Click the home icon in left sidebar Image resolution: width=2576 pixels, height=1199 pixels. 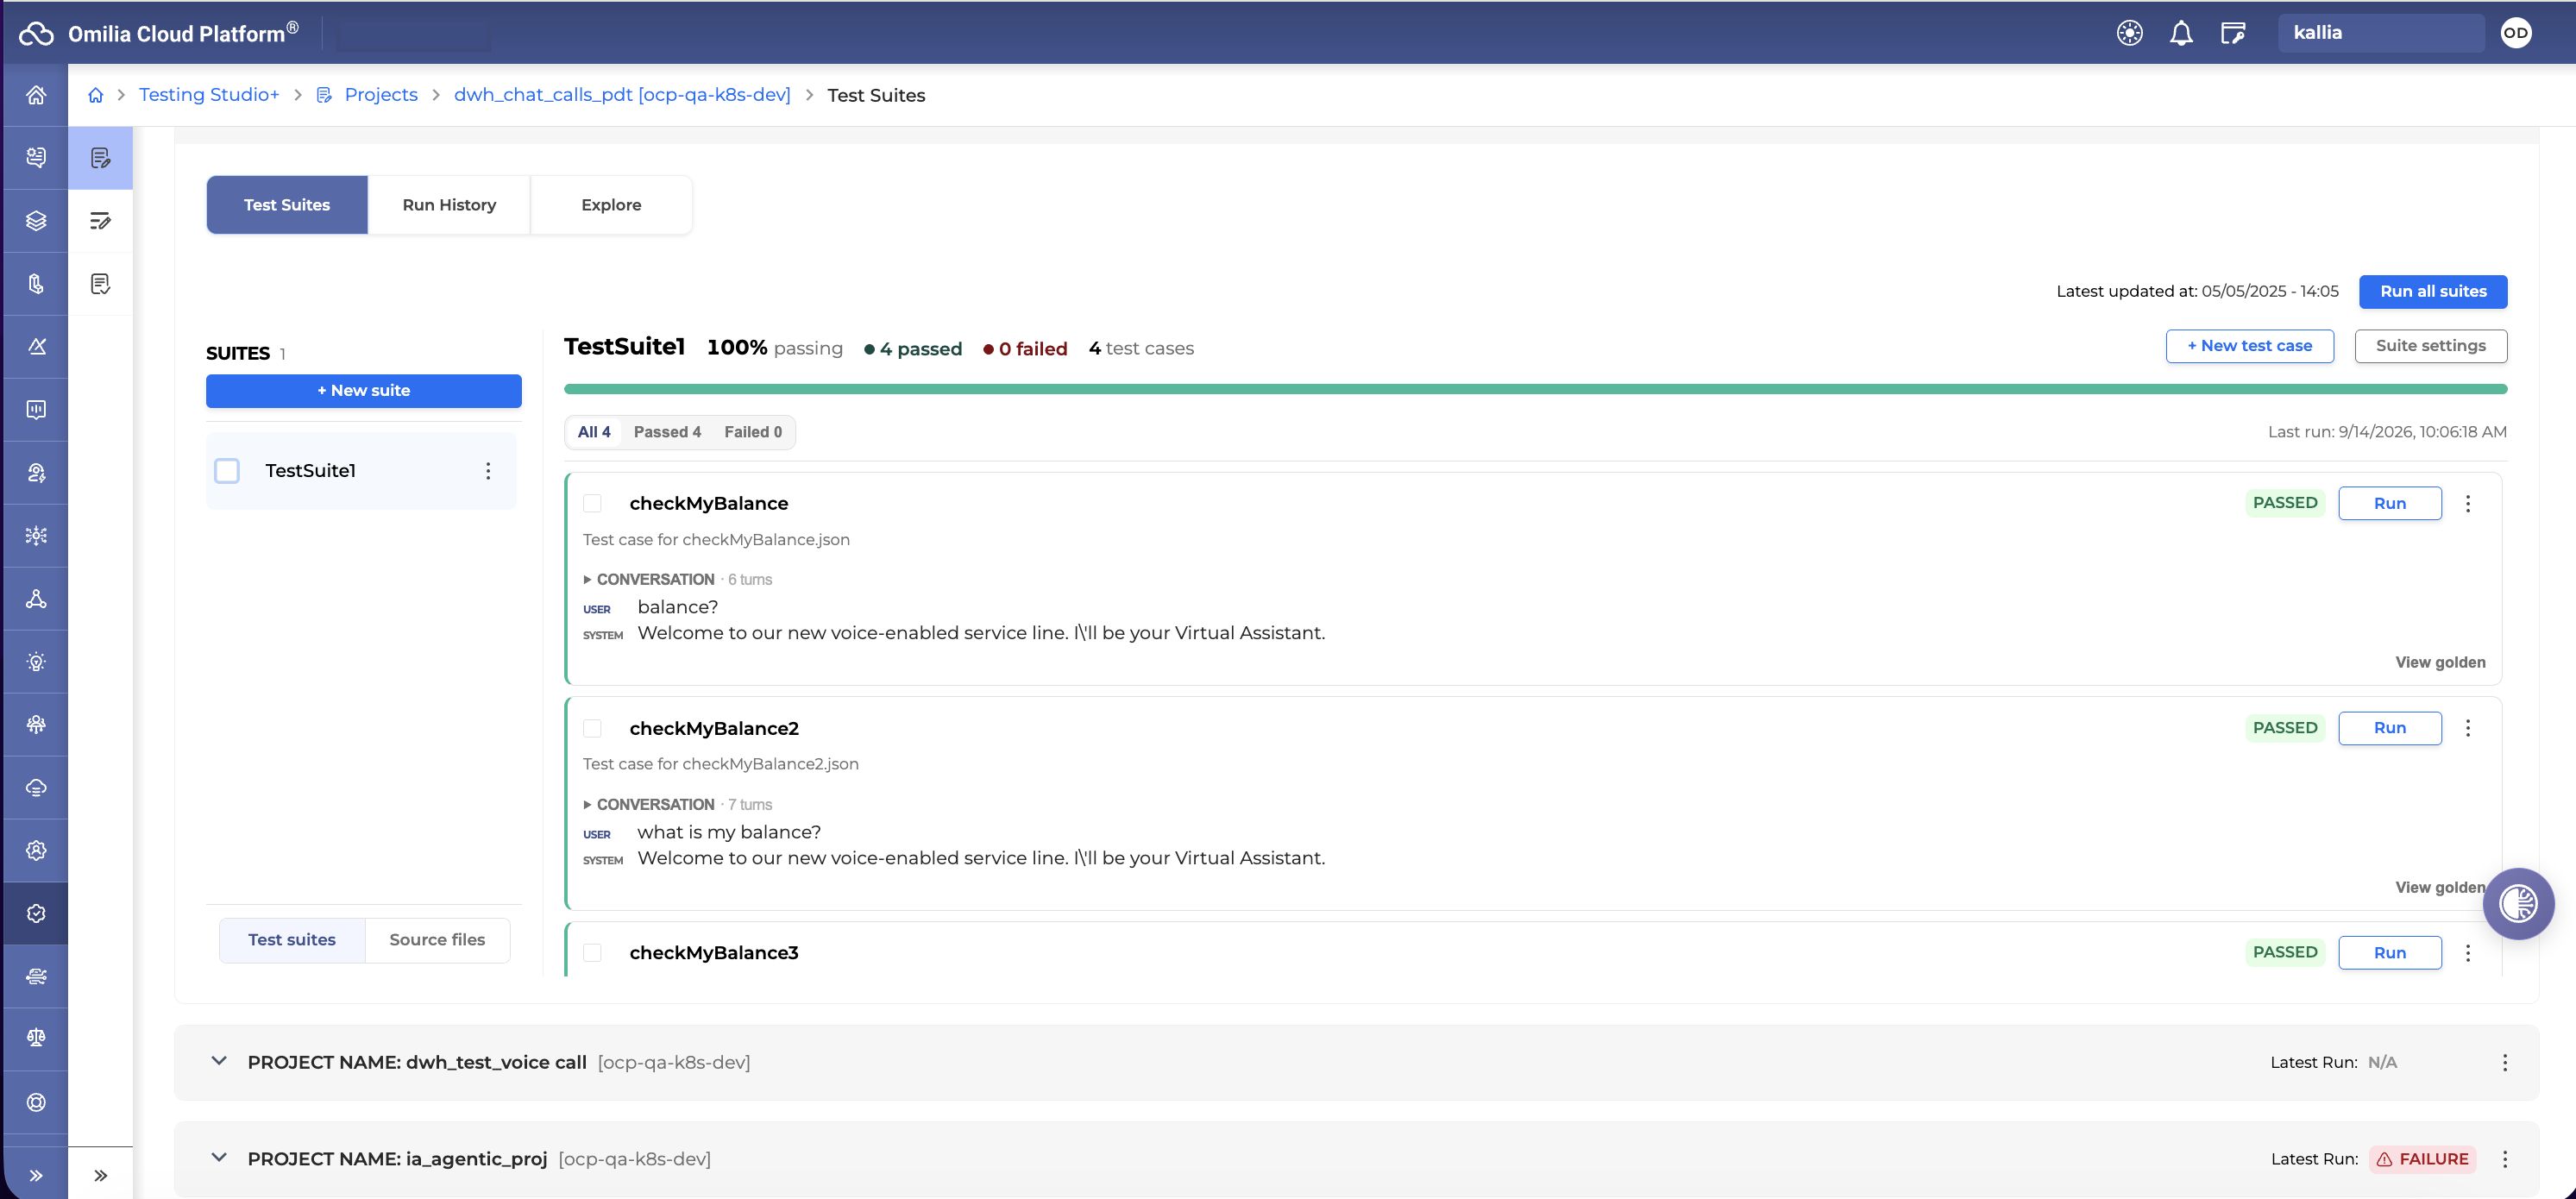pos(36,95)
